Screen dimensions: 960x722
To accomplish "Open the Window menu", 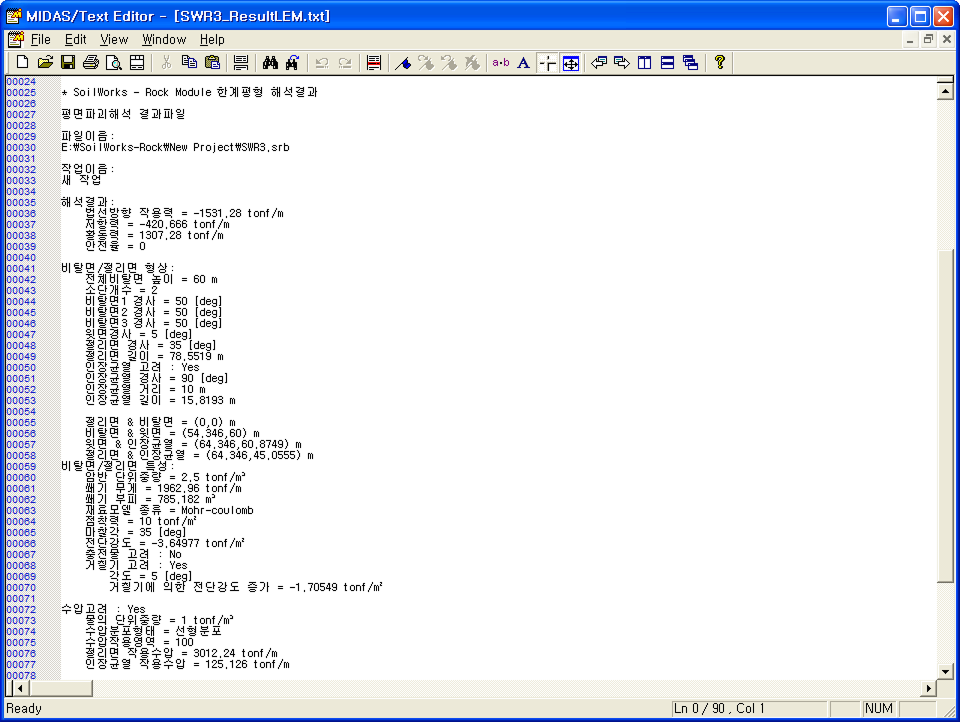I will click(x=164, y=40).
